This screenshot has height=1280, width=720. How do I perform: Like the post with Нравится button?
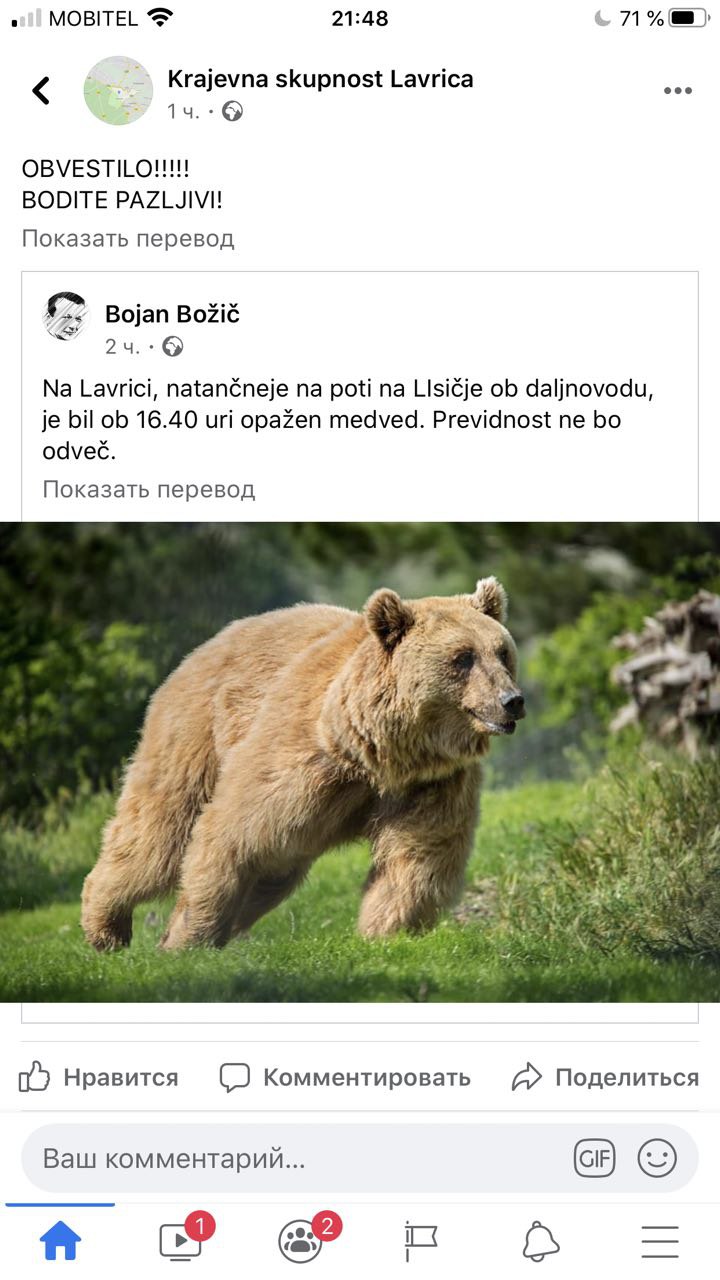(x=98, y=1077)
